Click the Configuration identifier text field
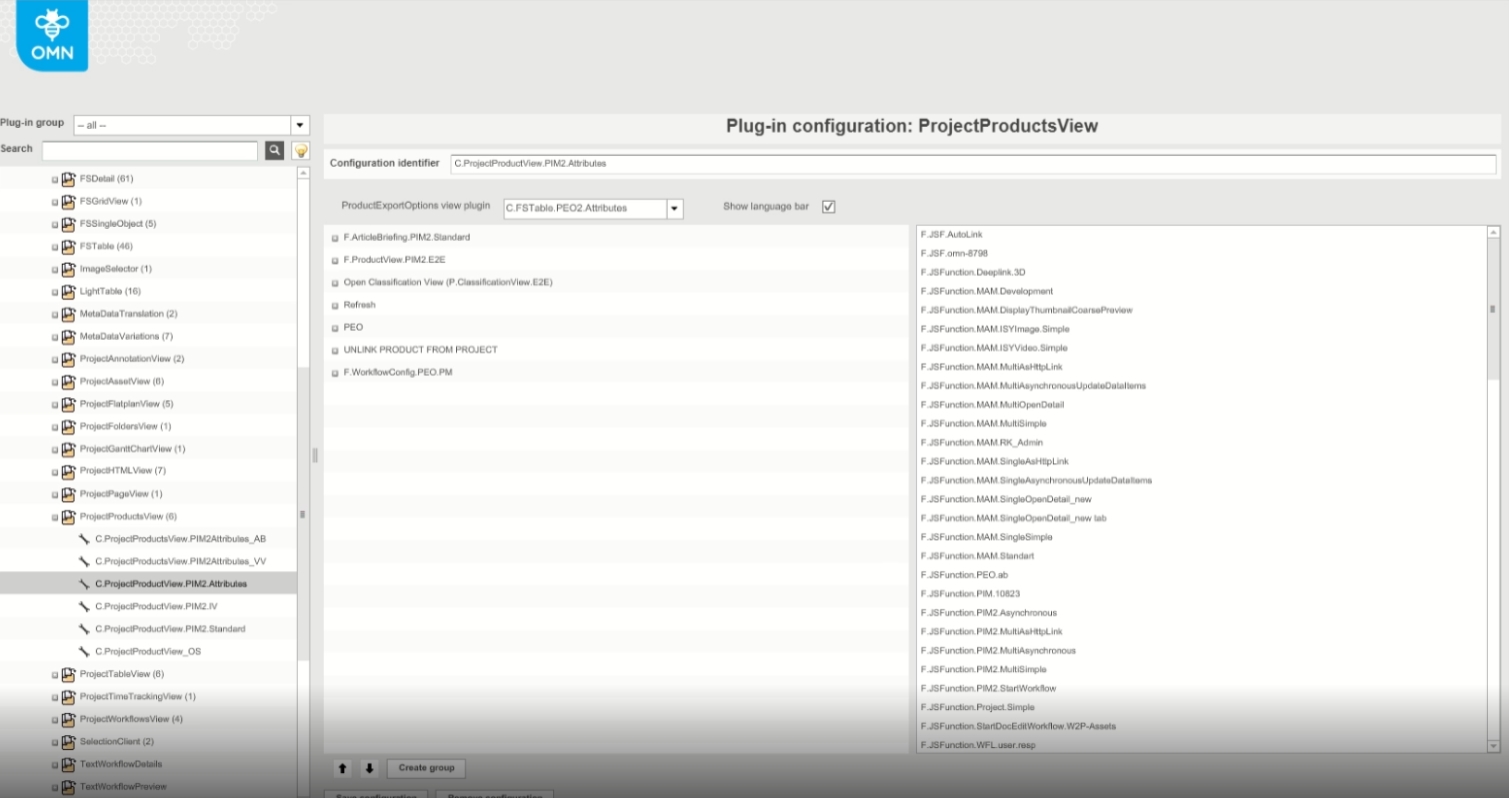 click(x=972, y=164)
